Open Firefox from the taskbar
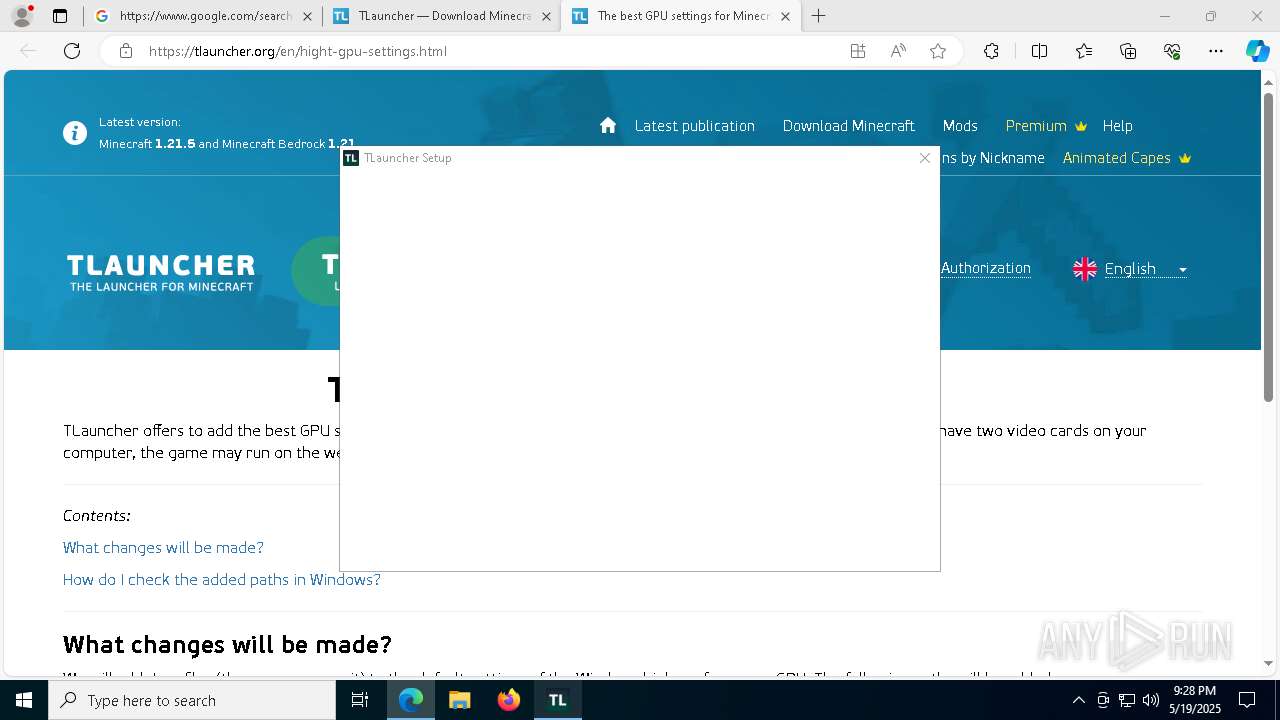Screen dimensions: 1280x720 pos(509,700)
